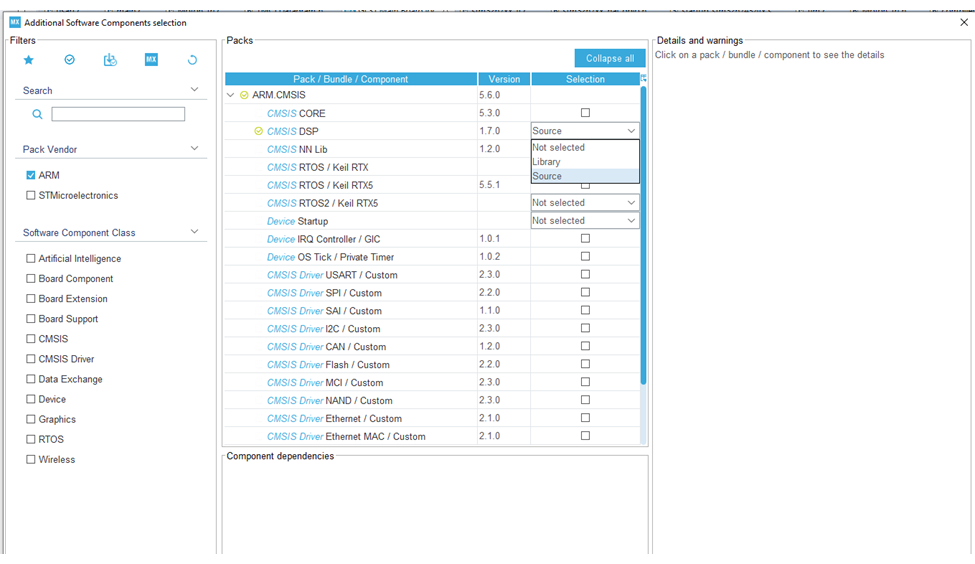975x564 pixels.
Task: Click the MX application icon in title bar
Action: (x=15, y=22)
